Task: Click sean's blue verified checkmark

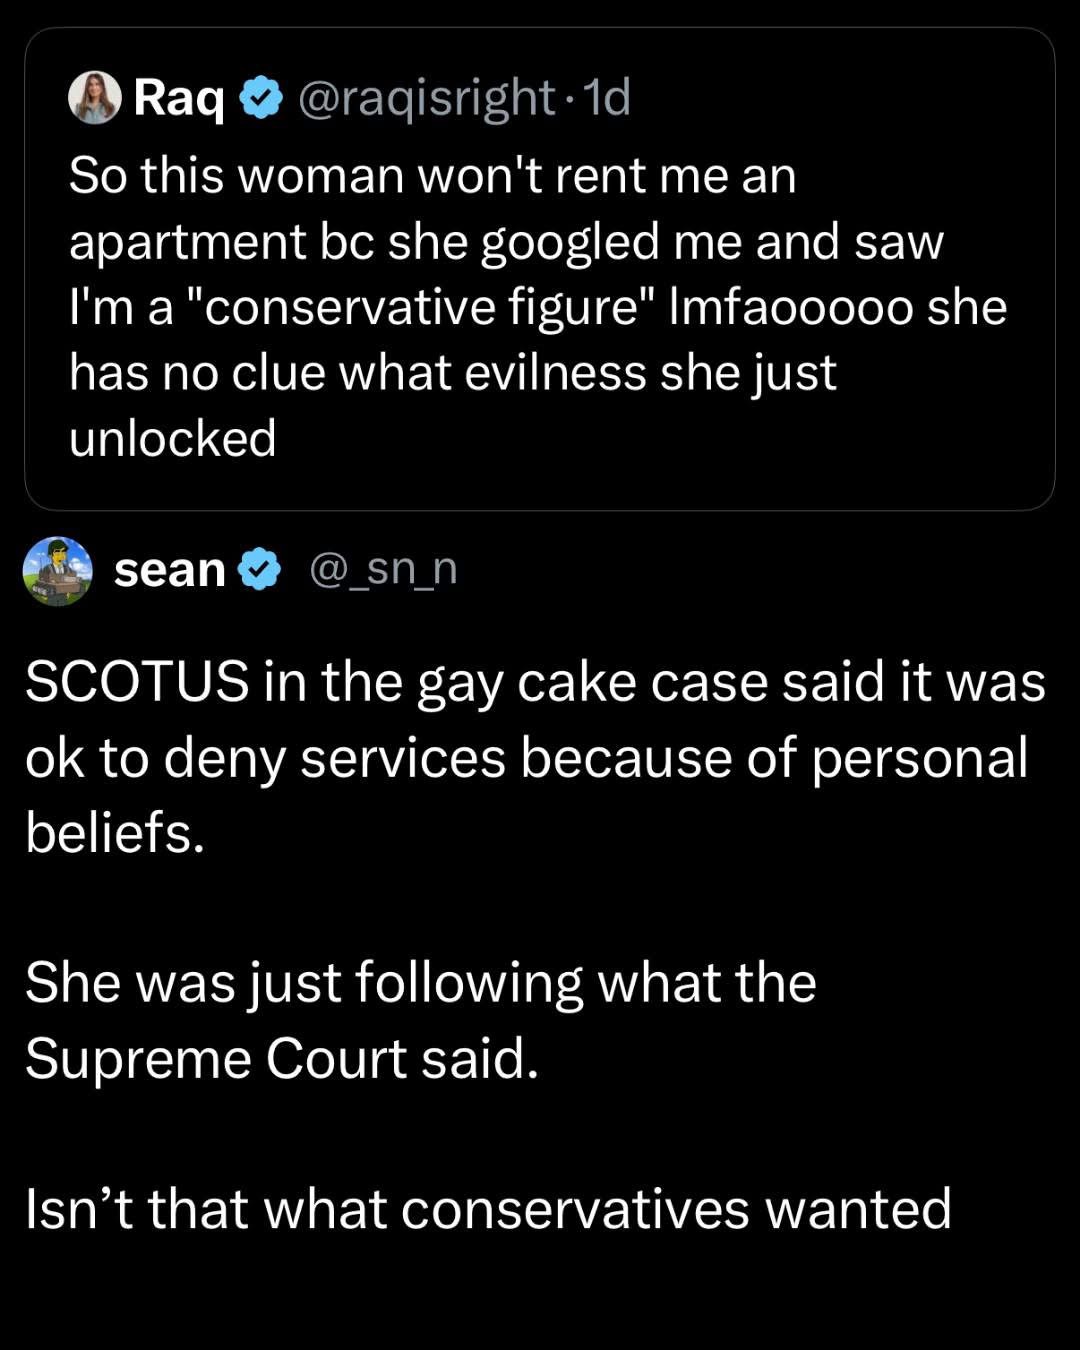Action: click(261, 570)
